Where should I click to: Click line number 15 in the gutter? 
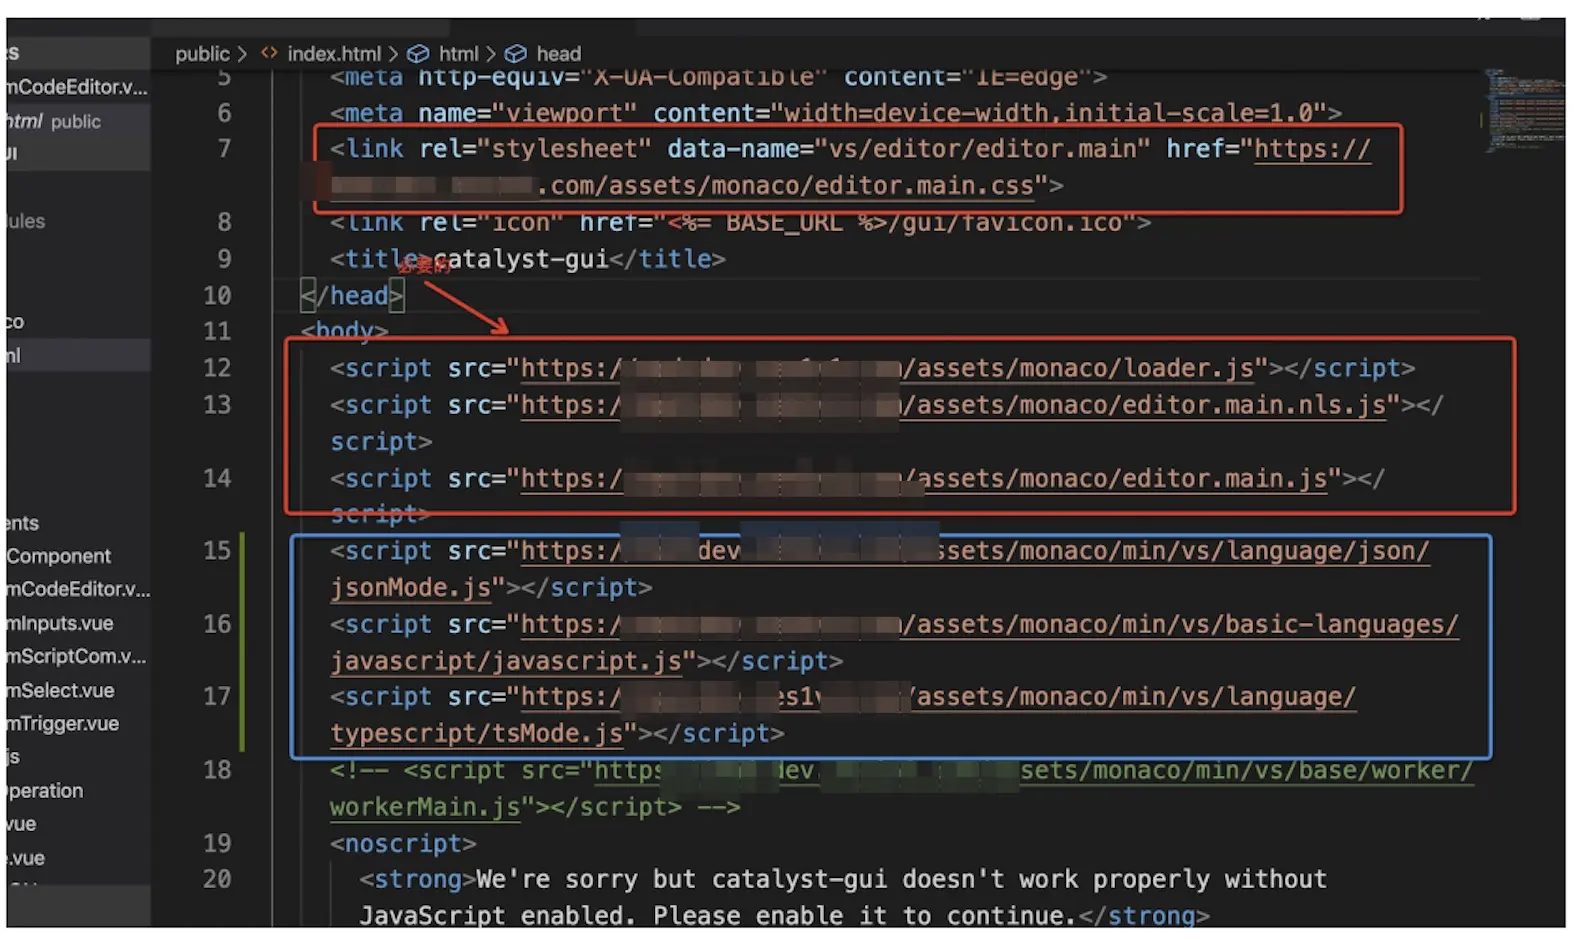pos(217,551)
